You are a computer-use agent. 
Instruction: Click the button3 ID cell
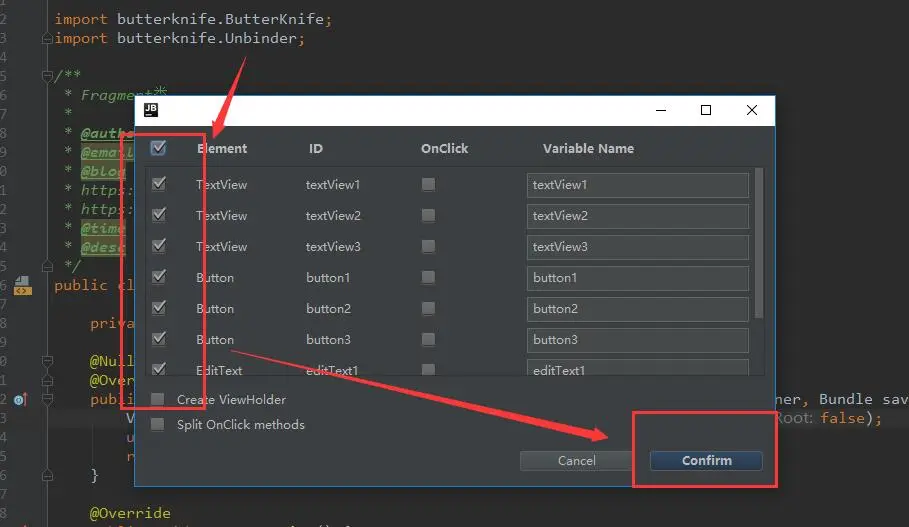[x=328, y=340]
